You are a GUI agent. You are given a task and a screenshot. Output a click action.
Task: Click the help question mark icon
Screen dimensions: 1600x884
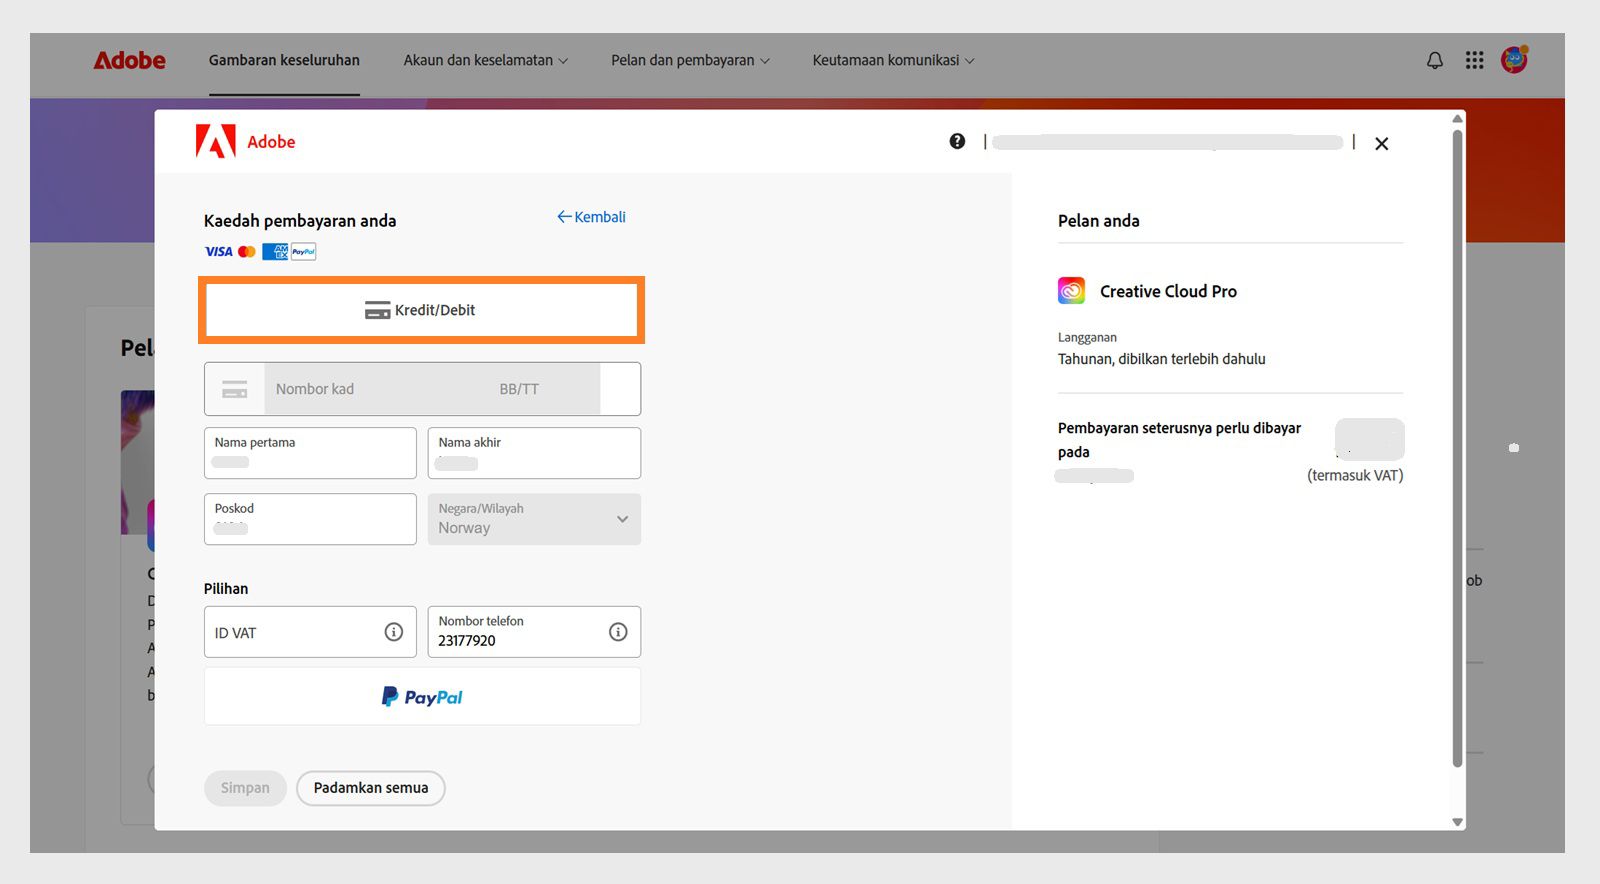(x=957, y=141)
